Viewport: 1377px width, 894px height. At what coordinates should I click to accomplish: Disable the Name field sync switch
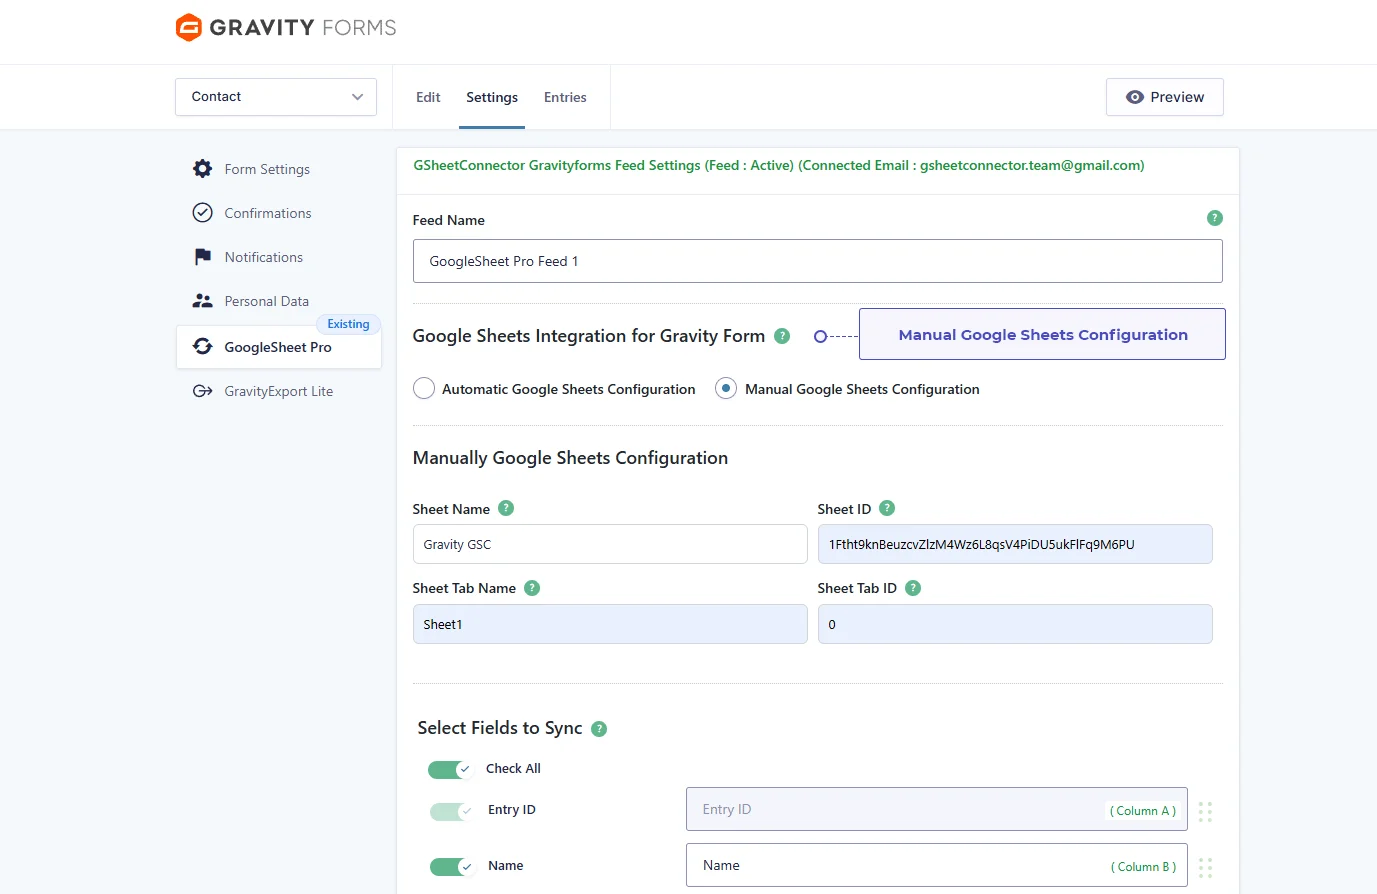coord(452,867)
